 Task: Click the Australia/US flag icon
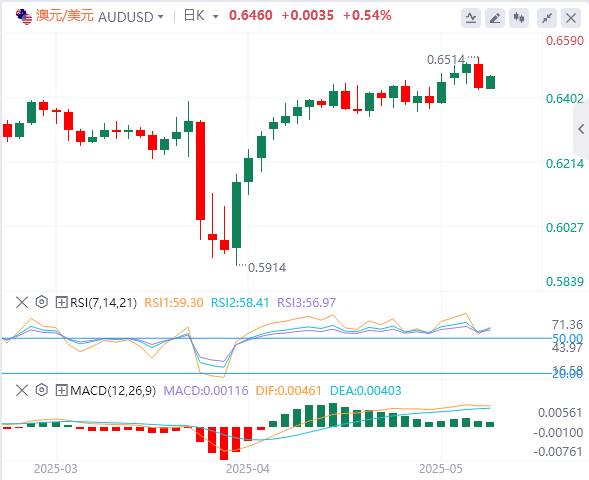24,17
